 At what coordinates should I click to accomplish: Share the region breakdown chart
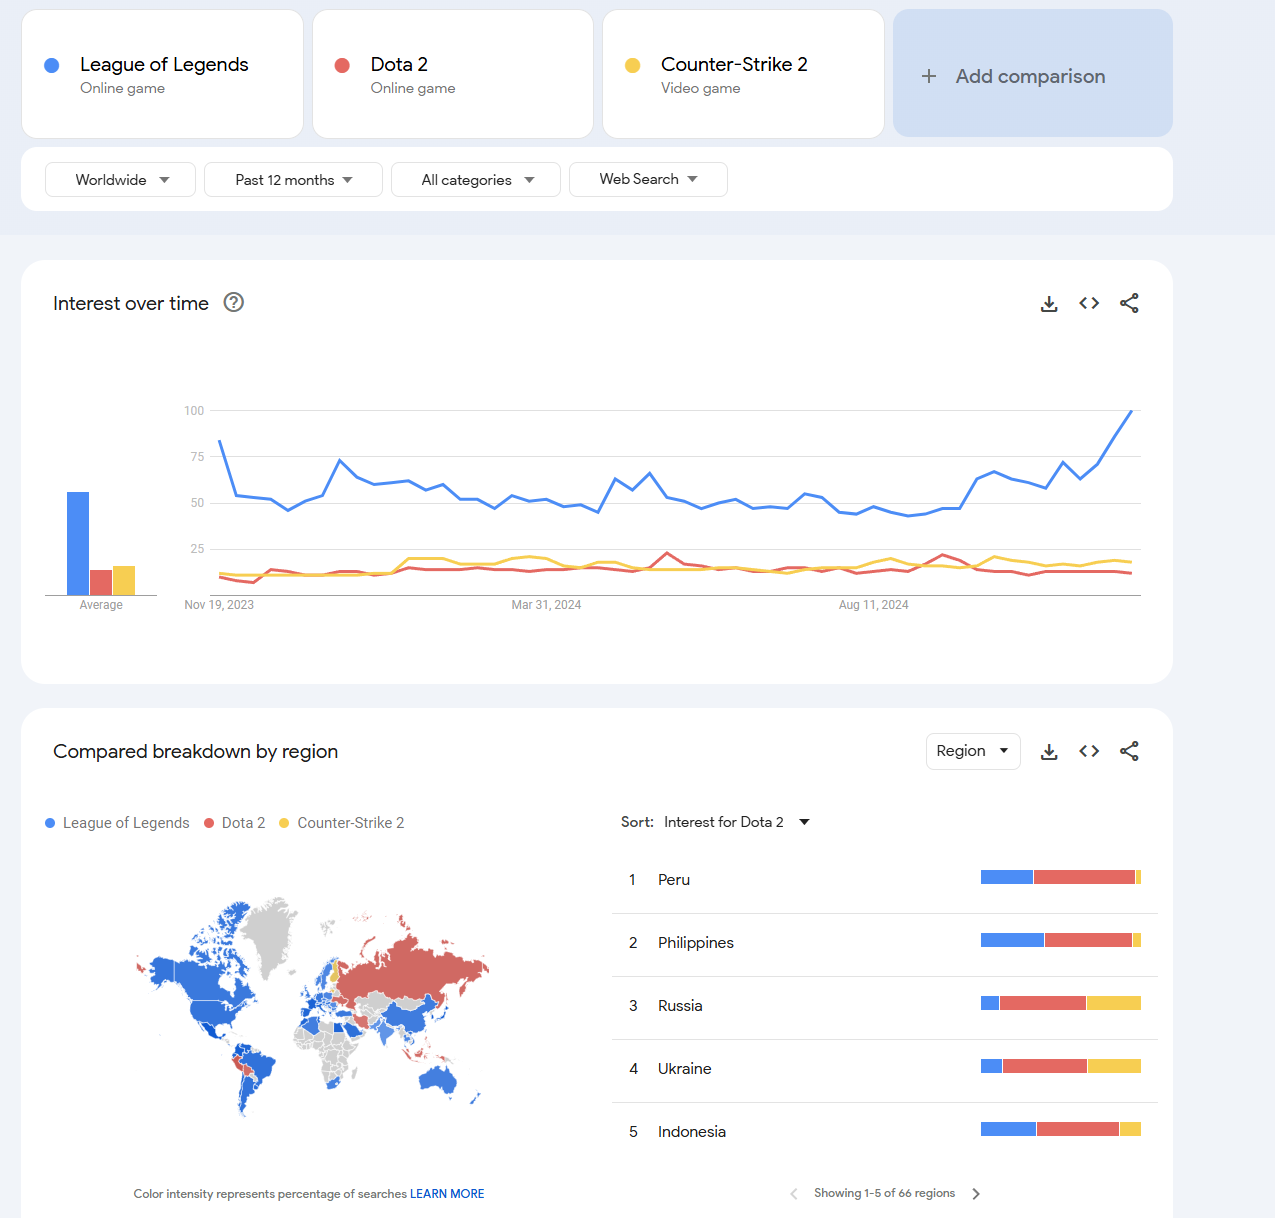tap(1129, 751)
